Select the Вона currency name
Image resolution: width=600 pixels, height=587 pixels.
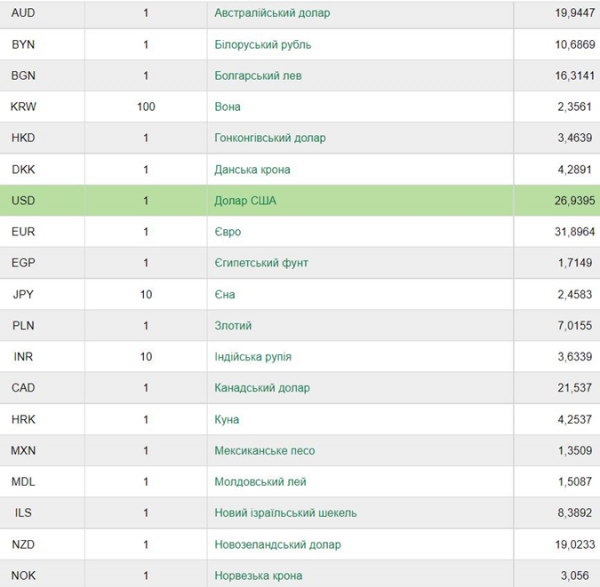(227, 107)
